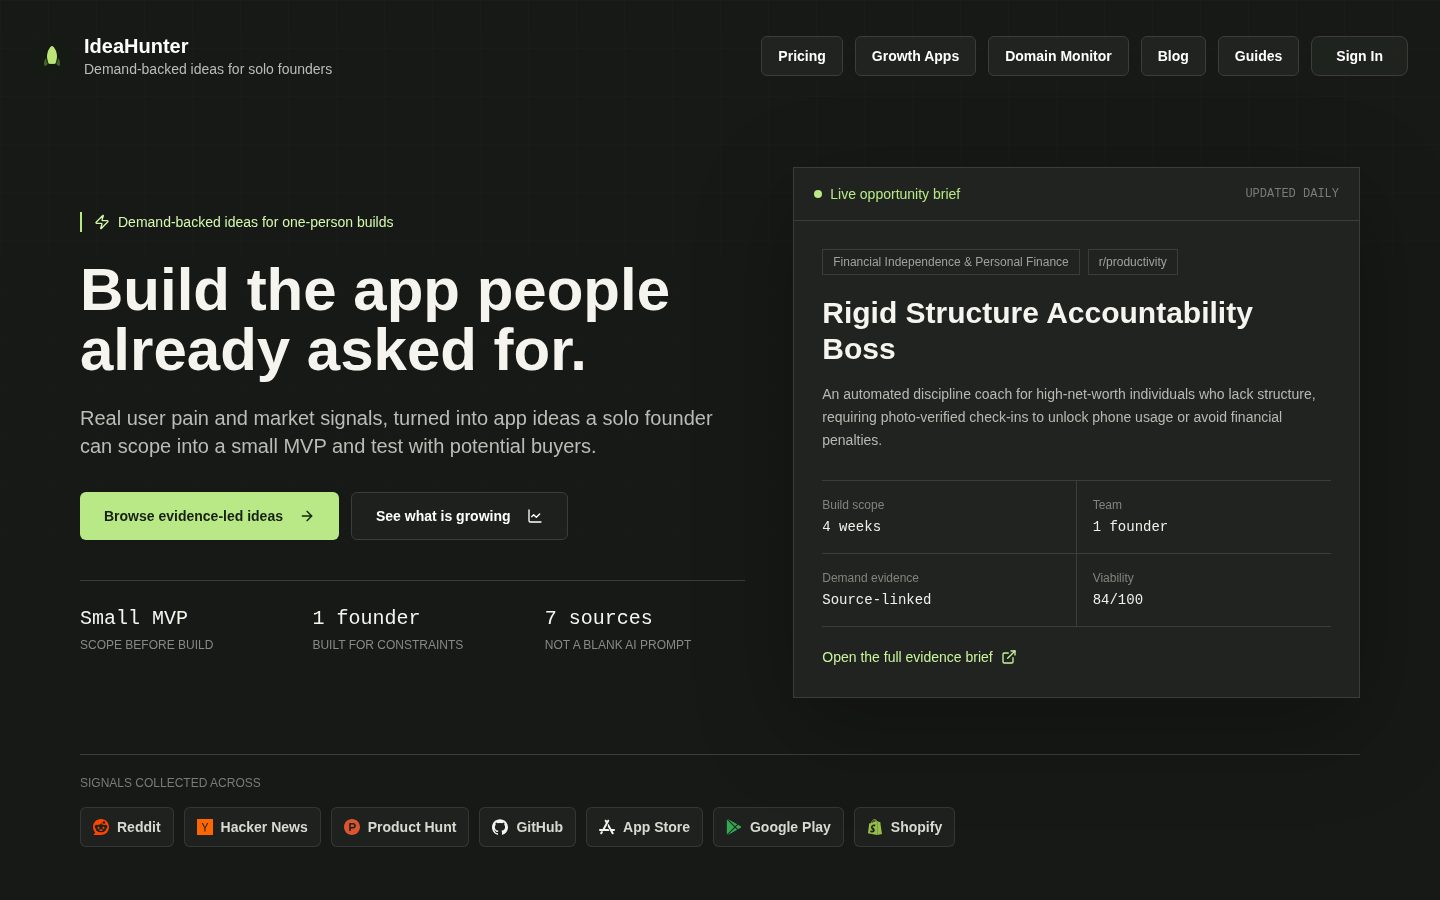The image size is (1440, 900).
Task: Click the Reddit logo icon
Action: pyautogui.click(x=101, y=827)
